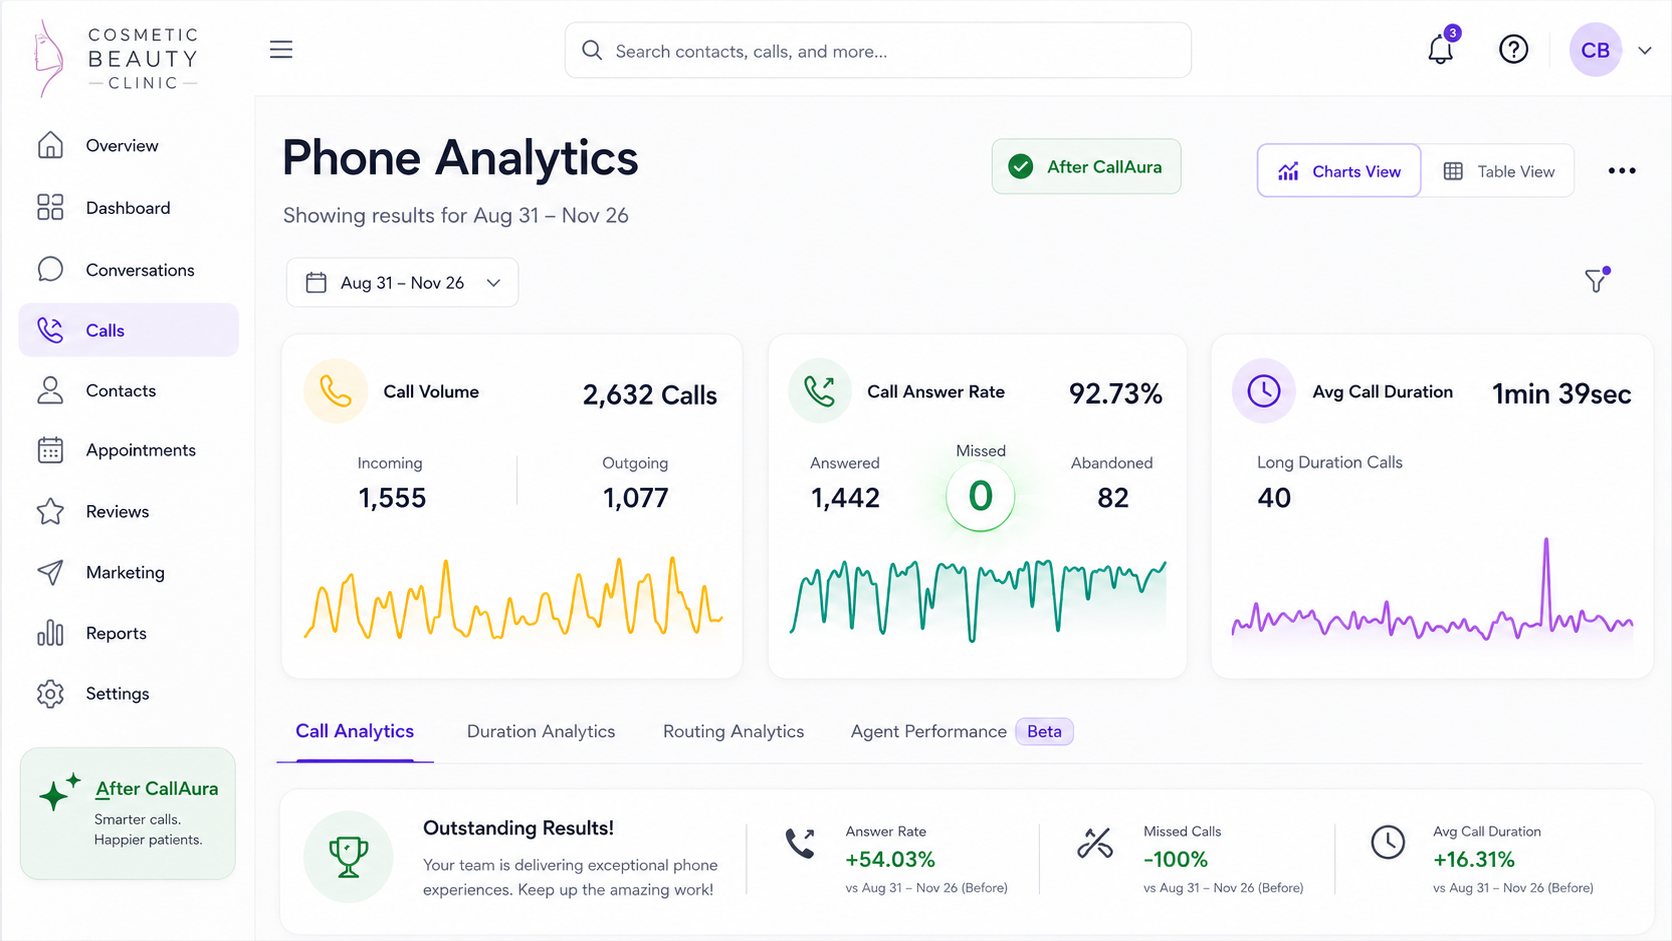
Task: Click the Answered 1,442 value
Action: tap(845, 498)
